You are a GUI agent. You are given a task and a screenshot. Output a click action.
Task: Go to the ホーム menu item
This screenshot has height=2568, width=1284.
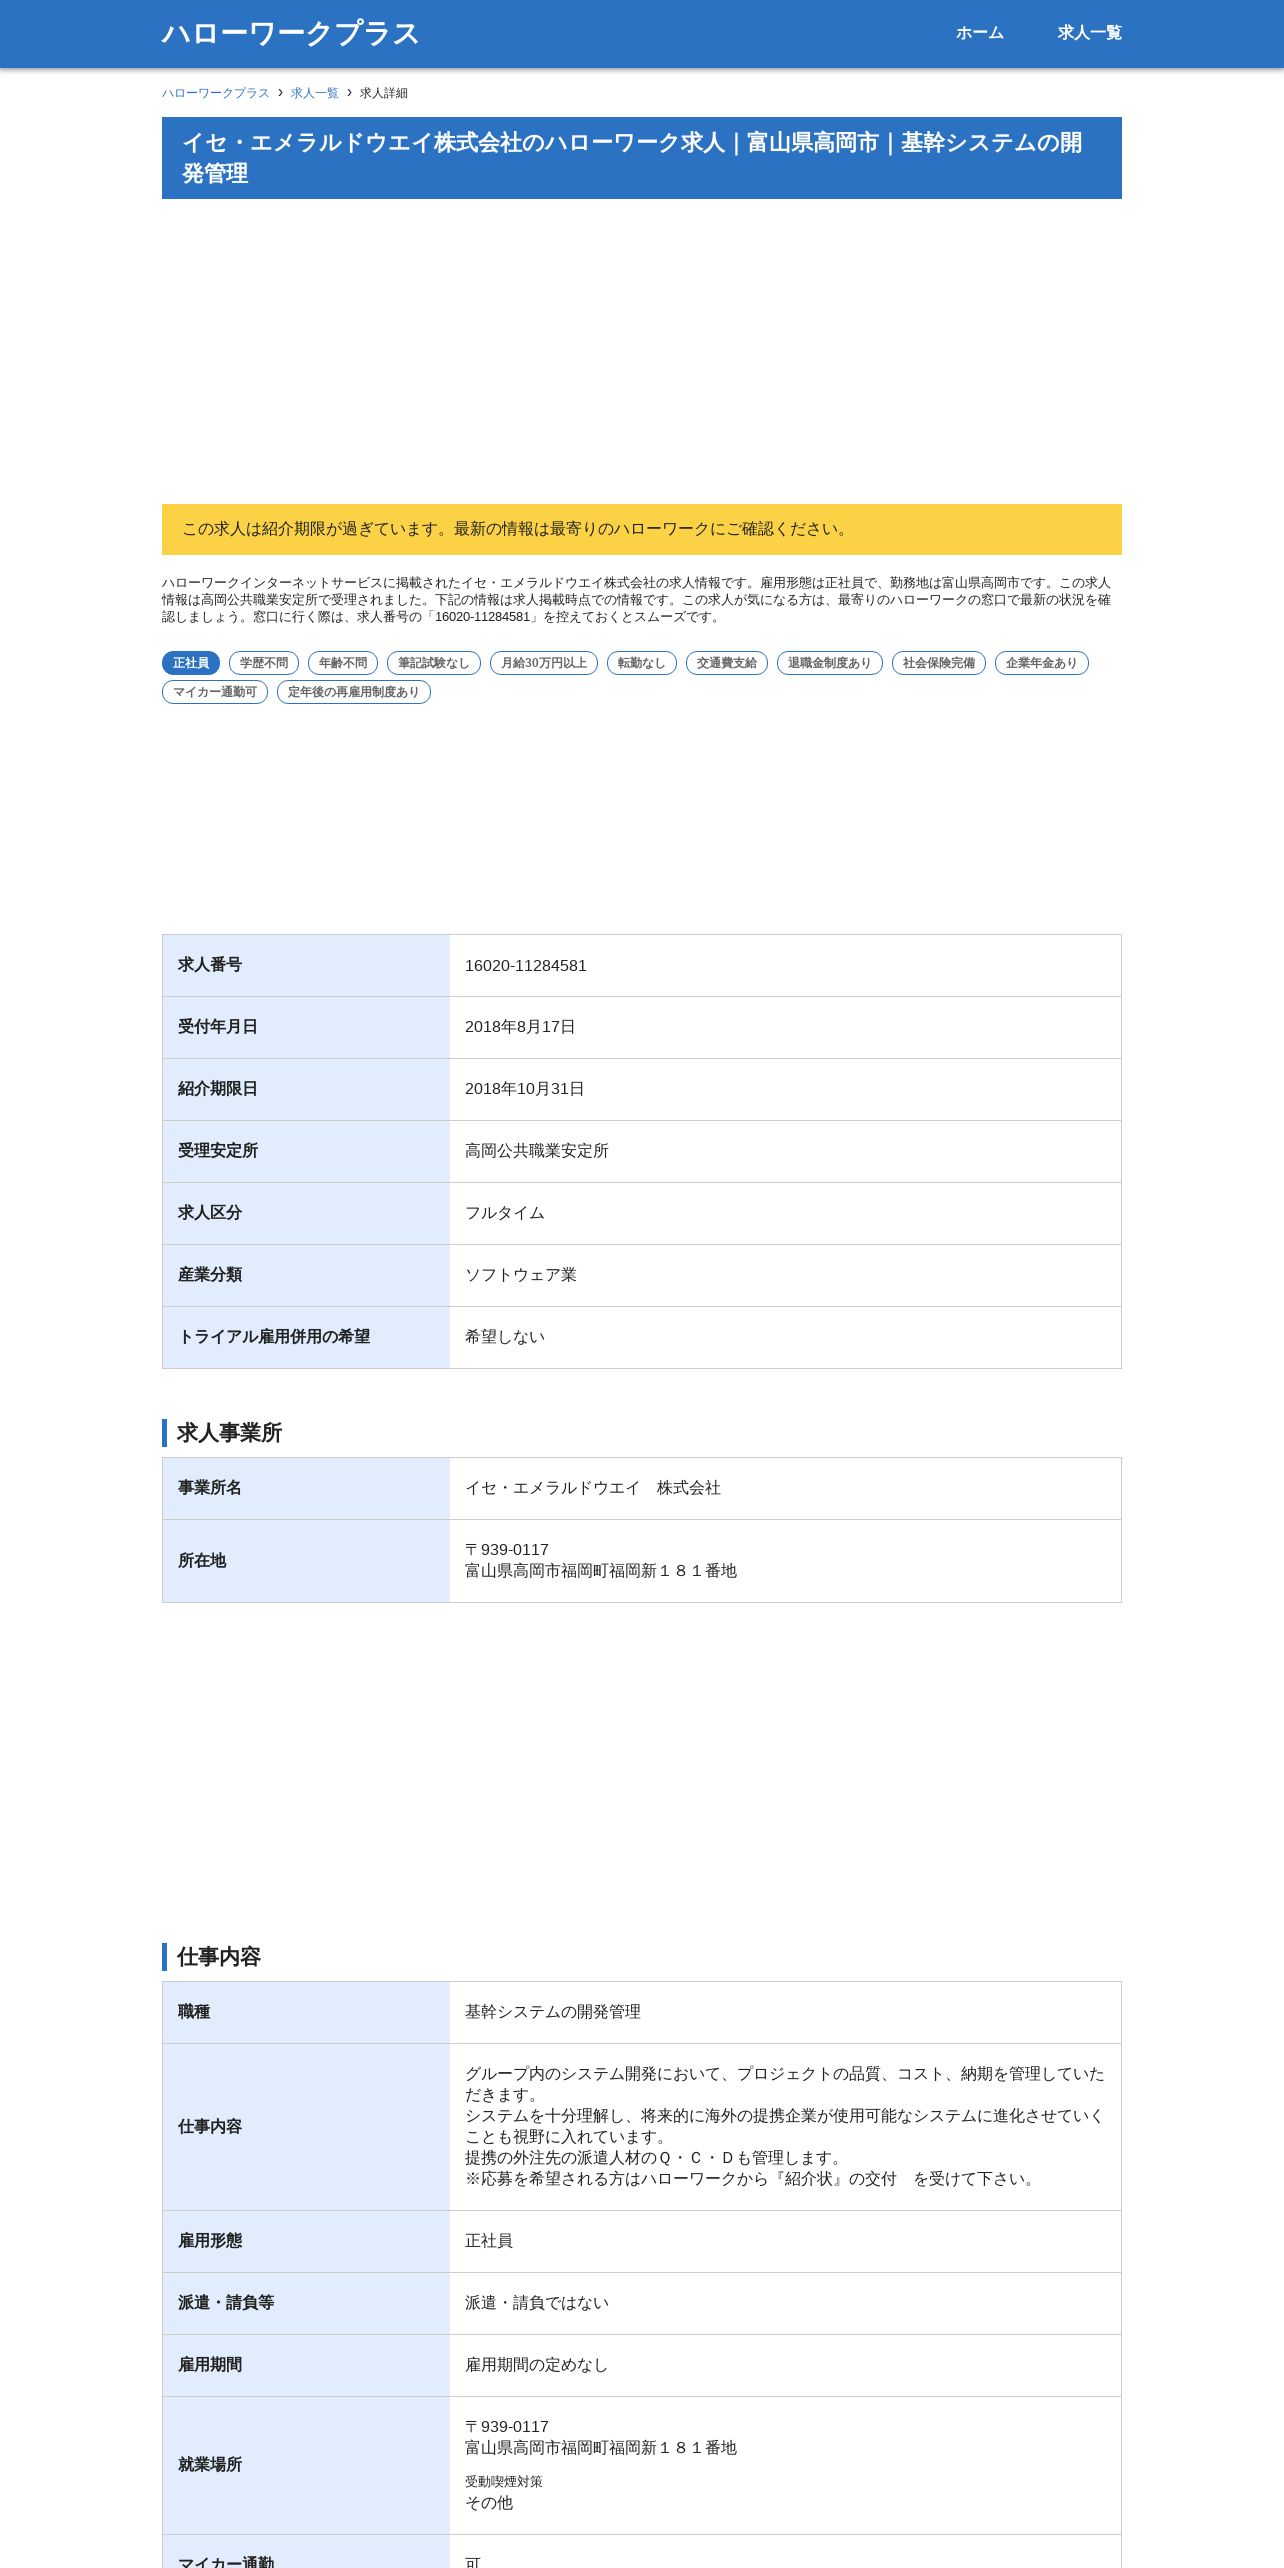[979, 33]
